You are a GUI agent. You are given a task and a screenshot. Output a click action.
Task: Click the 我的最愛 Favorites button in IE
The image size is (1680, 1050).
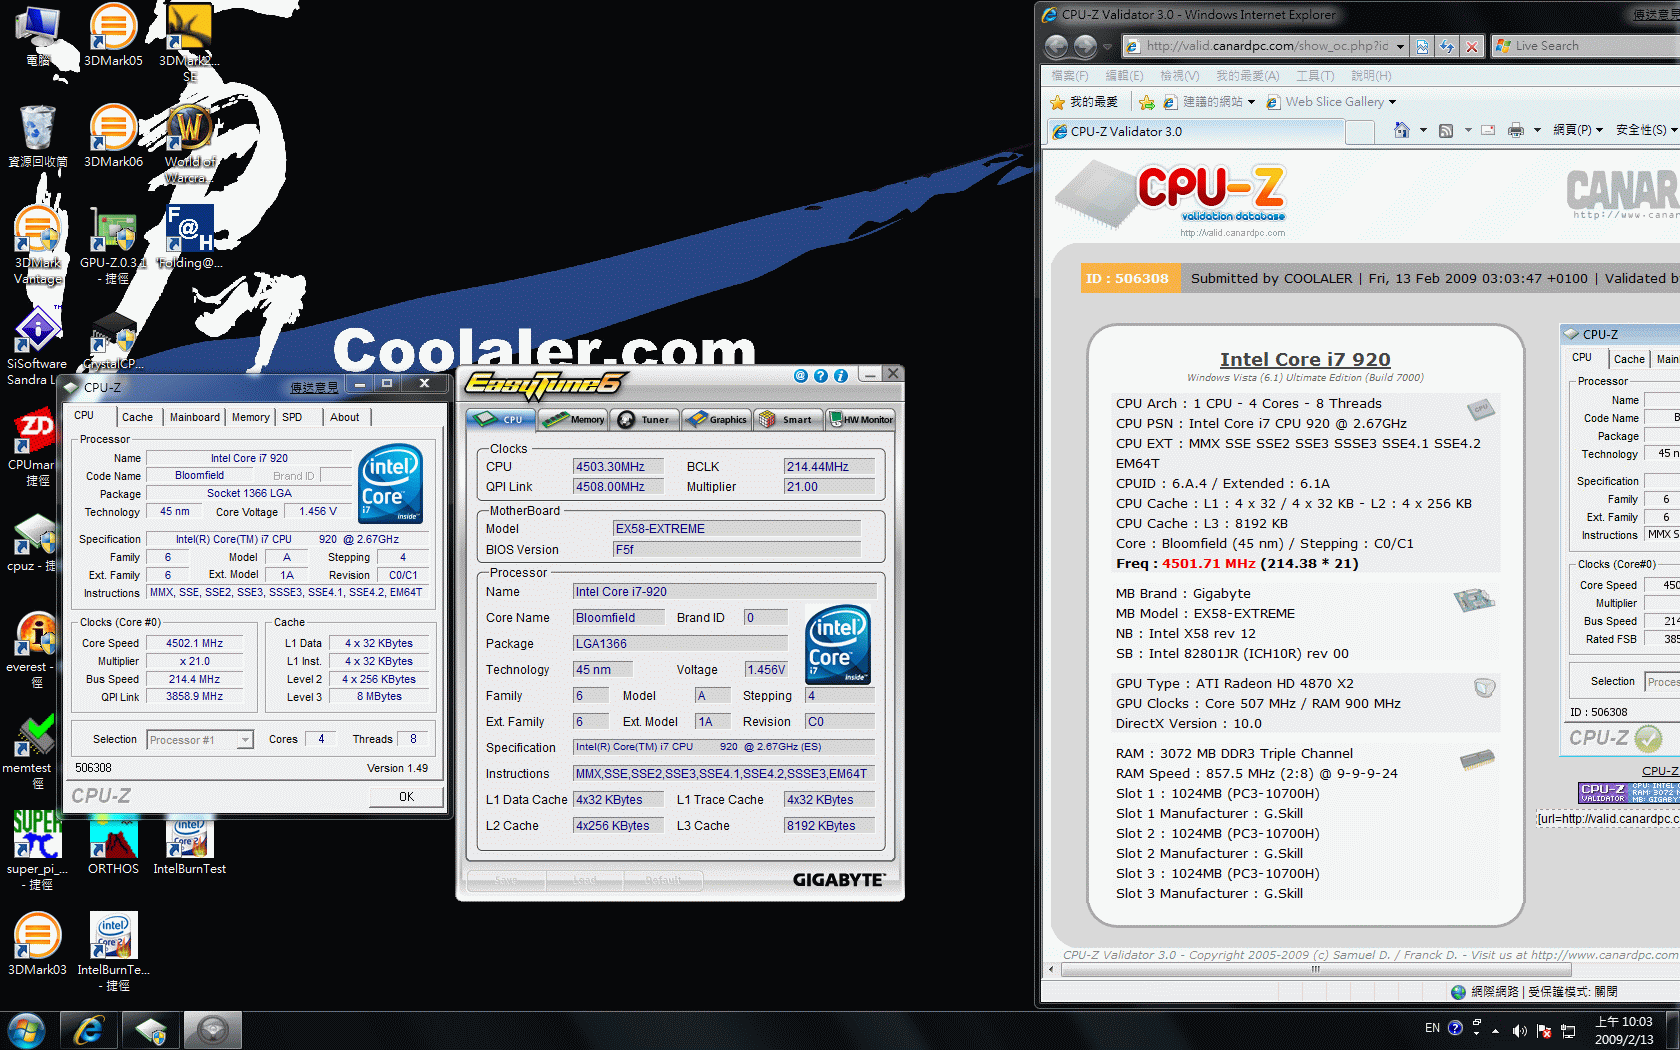(1085, 102)
